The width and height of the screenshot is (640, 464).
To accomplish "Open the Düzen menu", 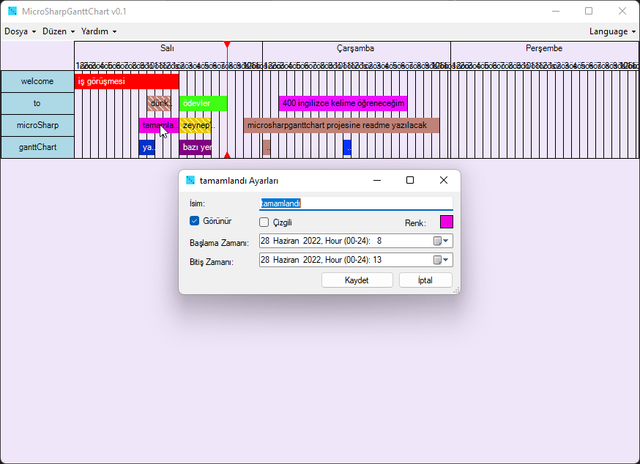I will point(58,31).
